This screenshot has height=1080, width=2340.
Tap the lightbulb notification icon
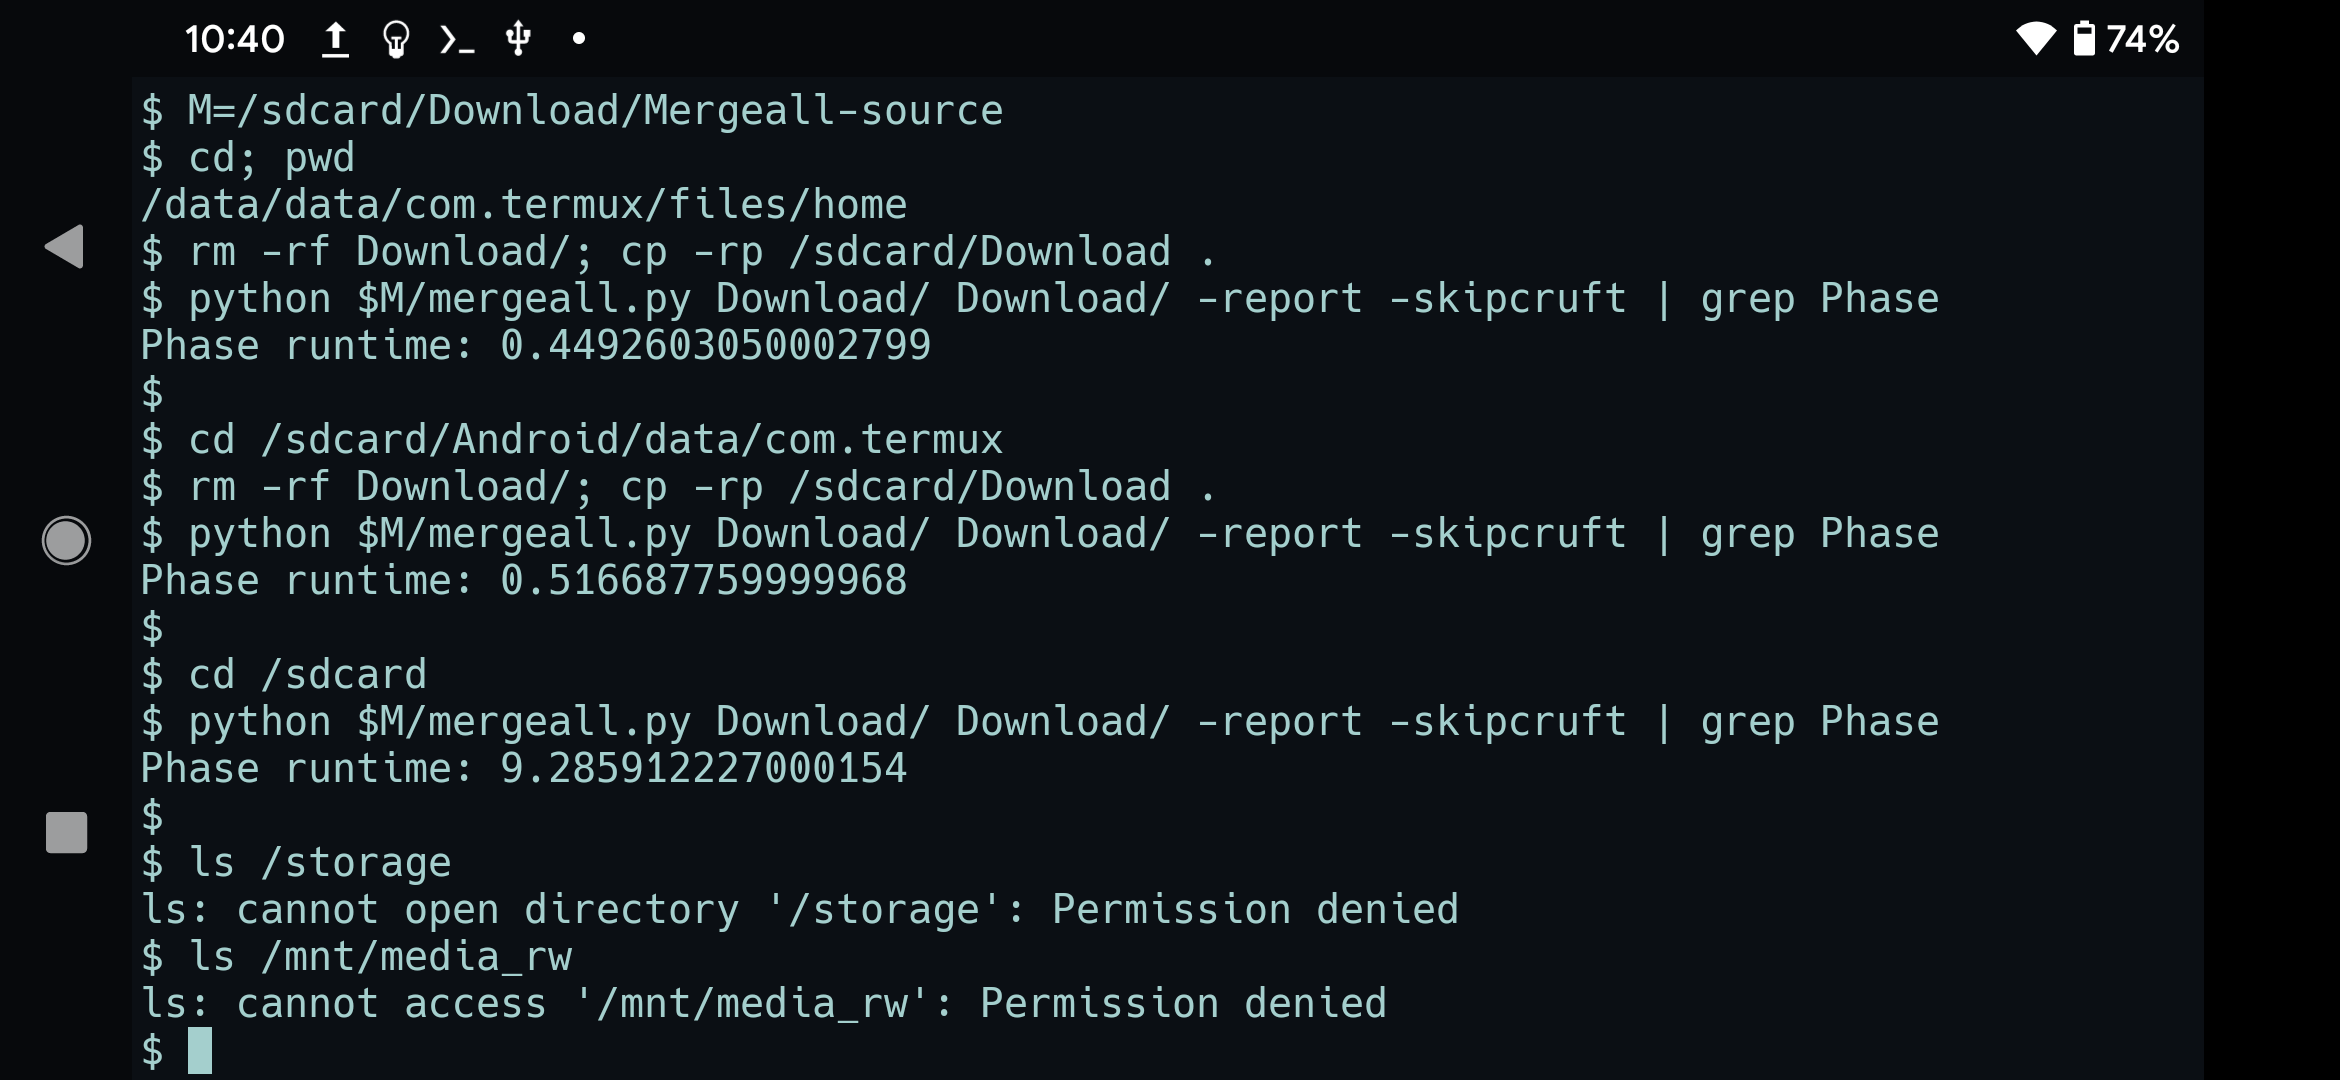point(396,40)
